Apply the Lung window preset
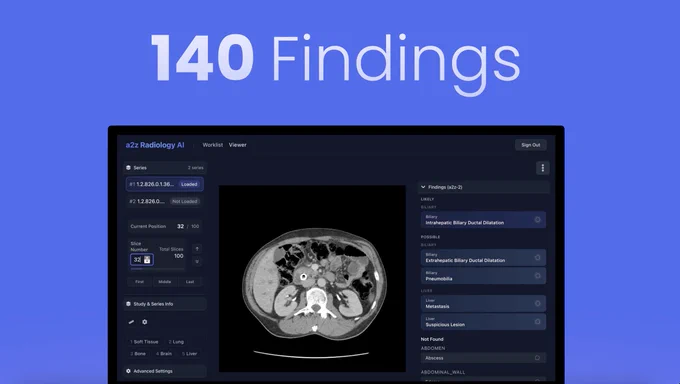 click(x=177, y=342)
